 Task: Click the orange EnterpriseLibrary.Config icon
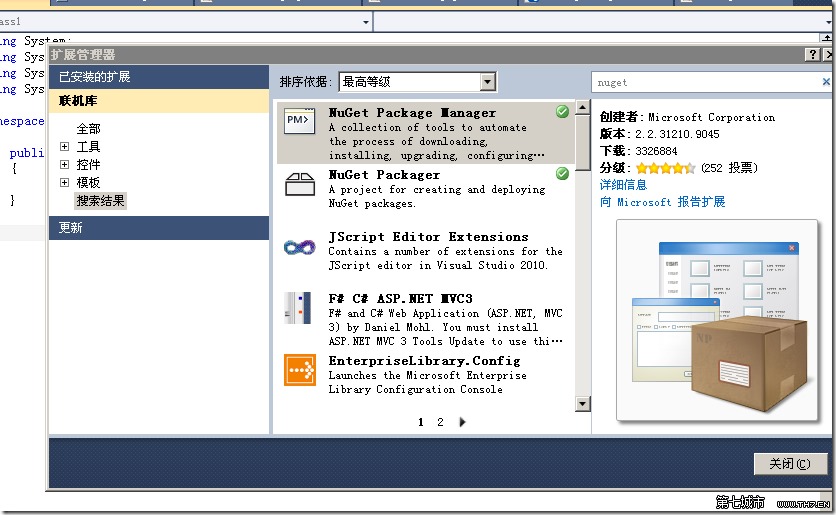(x=300, y=369)
